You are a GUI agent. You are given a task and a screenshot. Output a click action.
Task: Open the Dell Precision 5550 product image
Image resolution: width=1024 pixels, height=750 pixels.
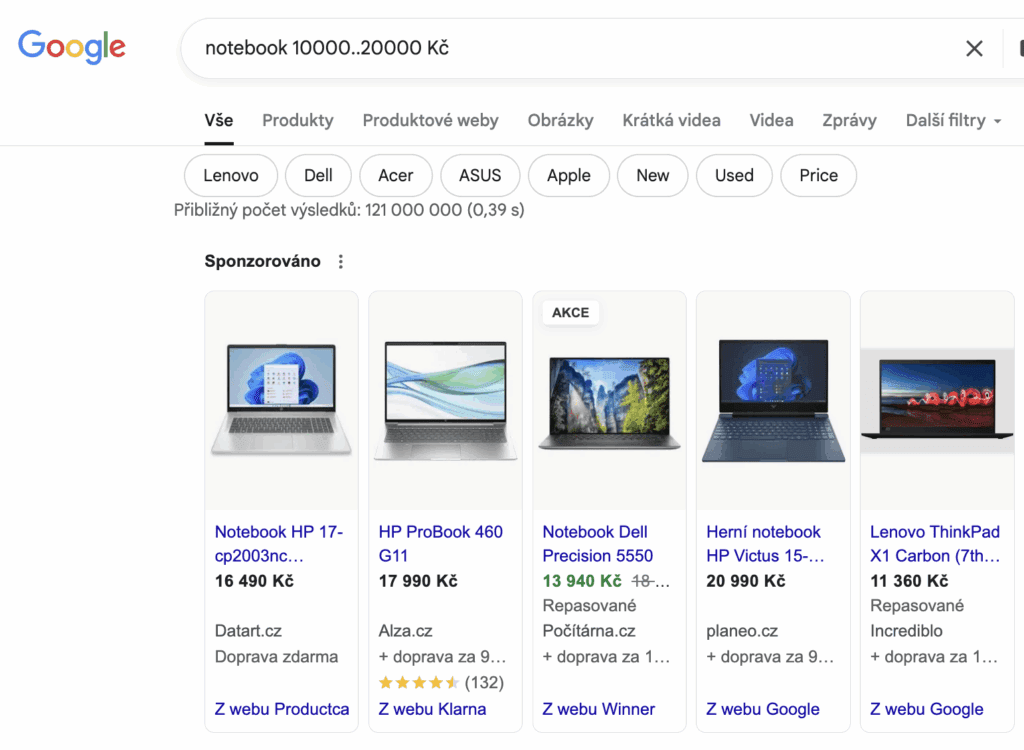(609, 400)
